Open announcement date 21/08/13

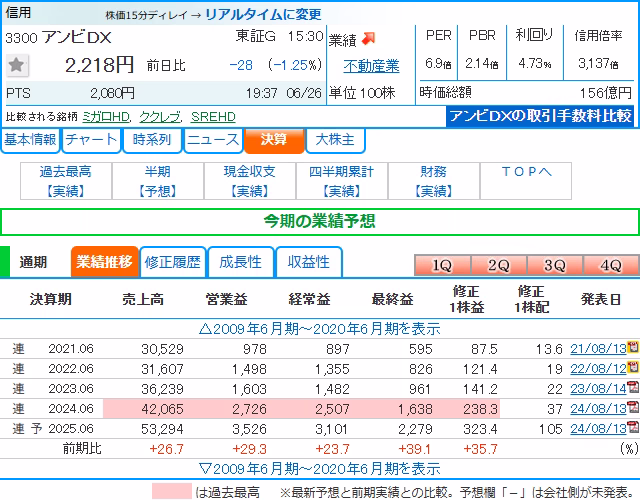[598, 349]
